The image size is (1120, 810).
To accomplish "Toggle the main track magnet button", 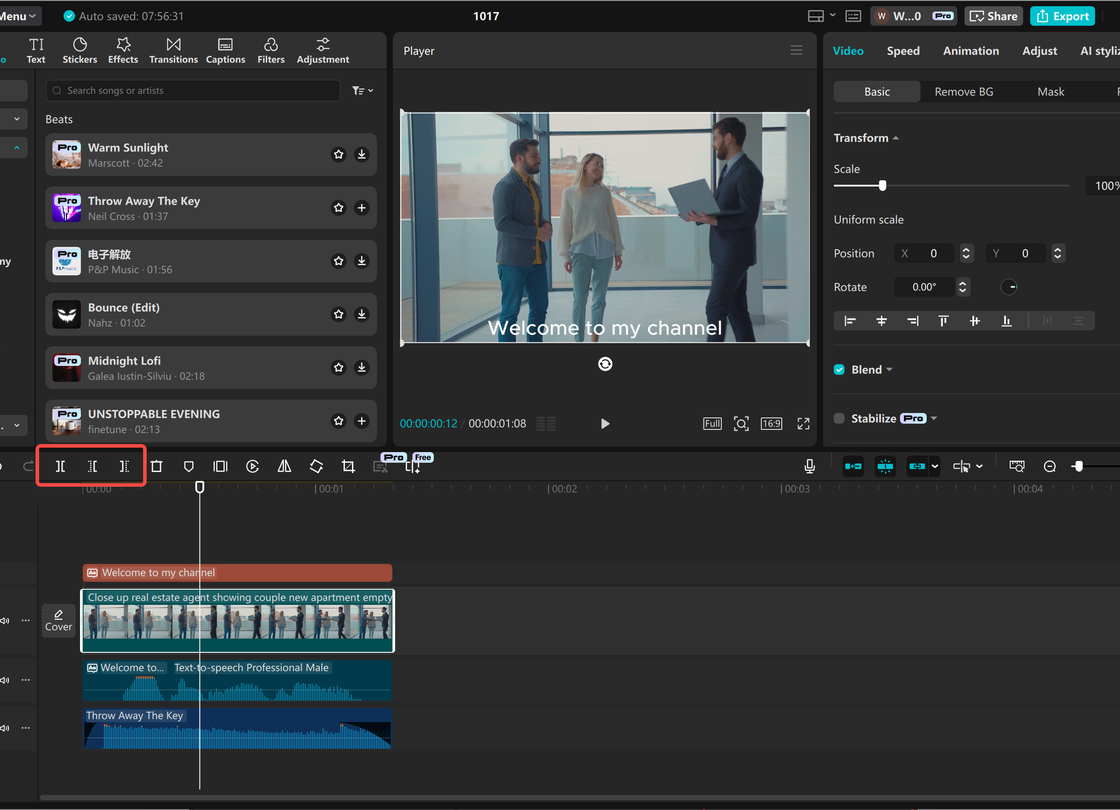I will point(853,466).
